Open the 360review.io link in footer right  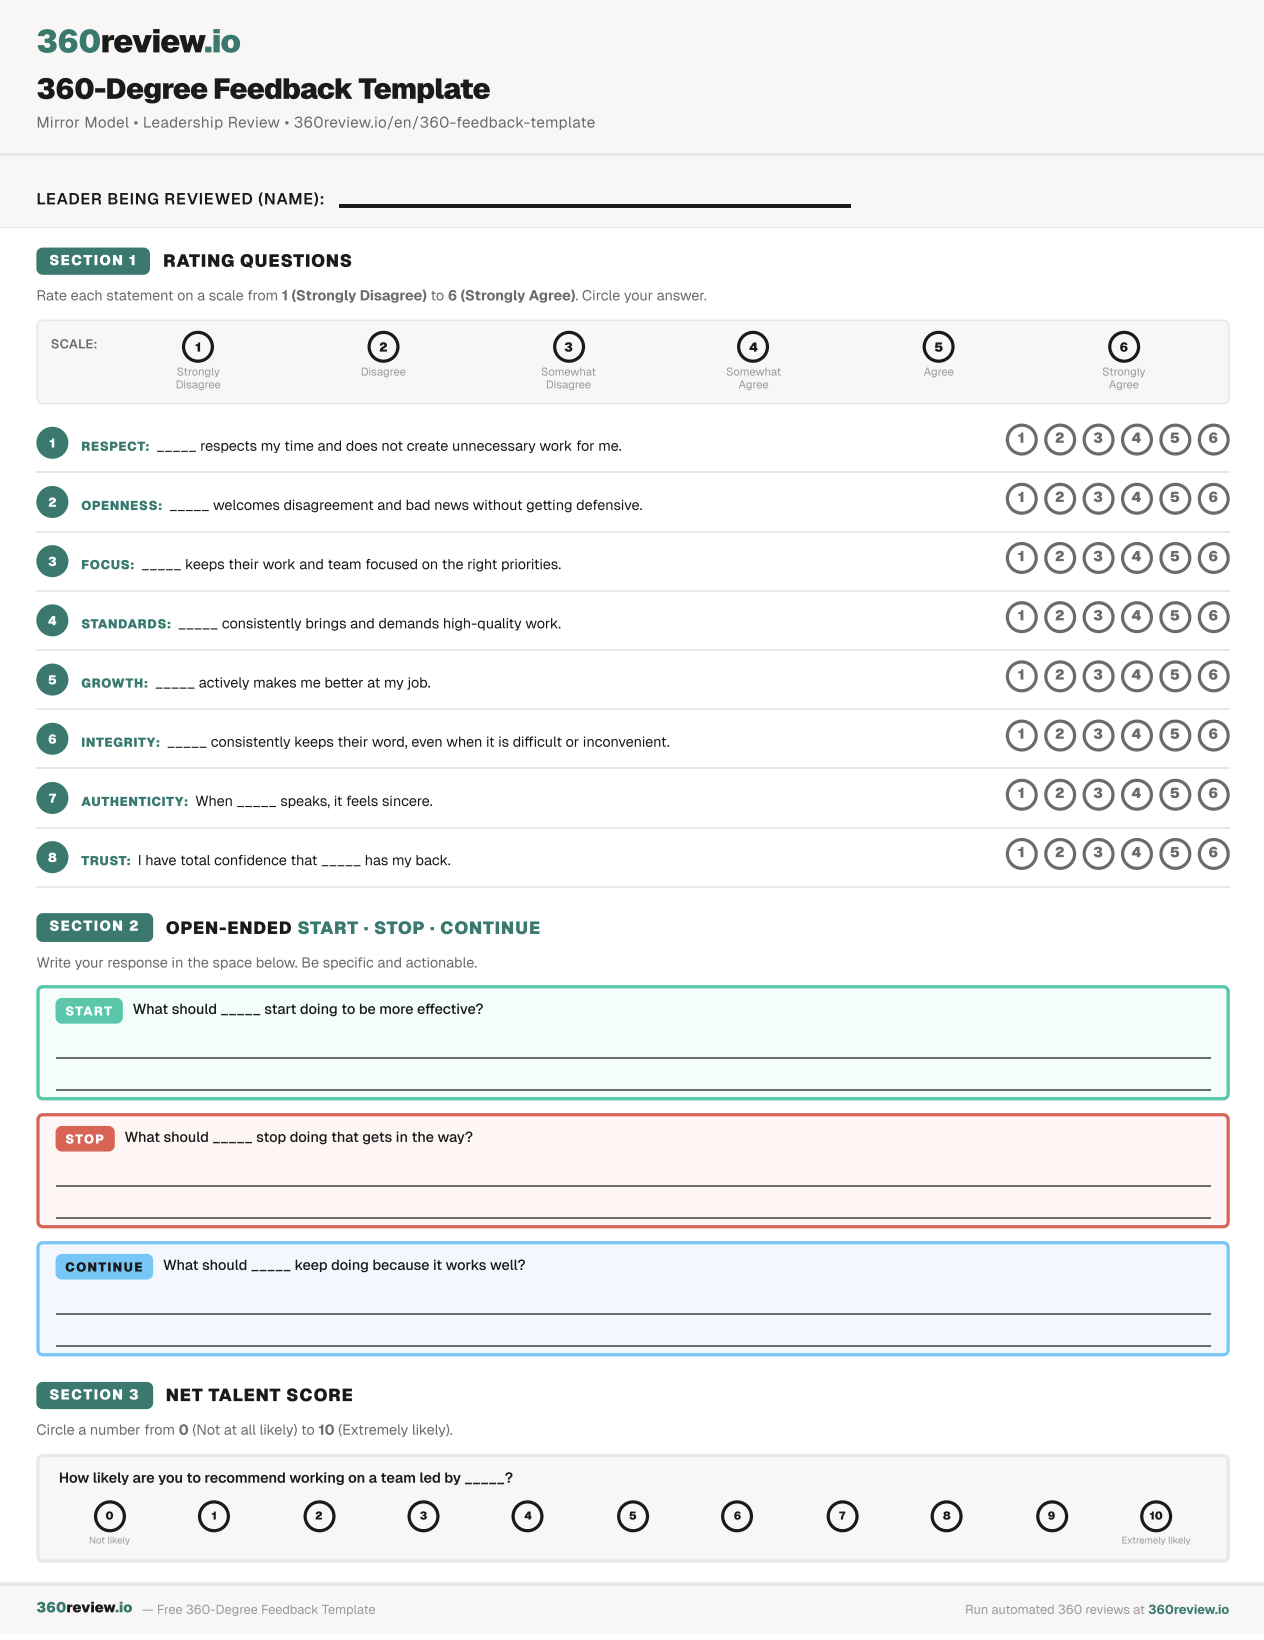(x=1188, y=1610)
